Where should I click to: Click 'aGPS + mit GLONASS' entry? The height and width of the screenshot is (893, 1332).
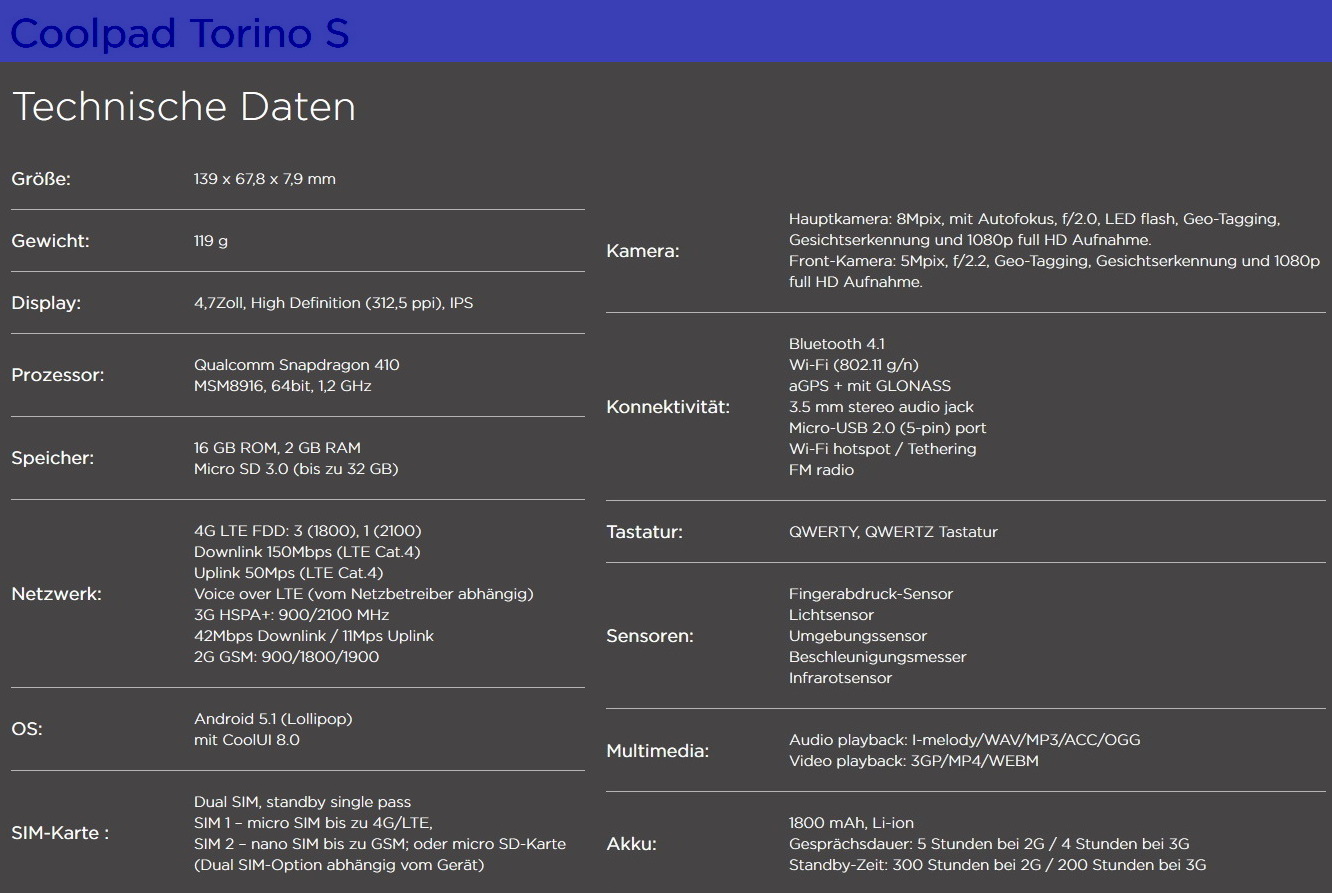[x=870, y=386]
